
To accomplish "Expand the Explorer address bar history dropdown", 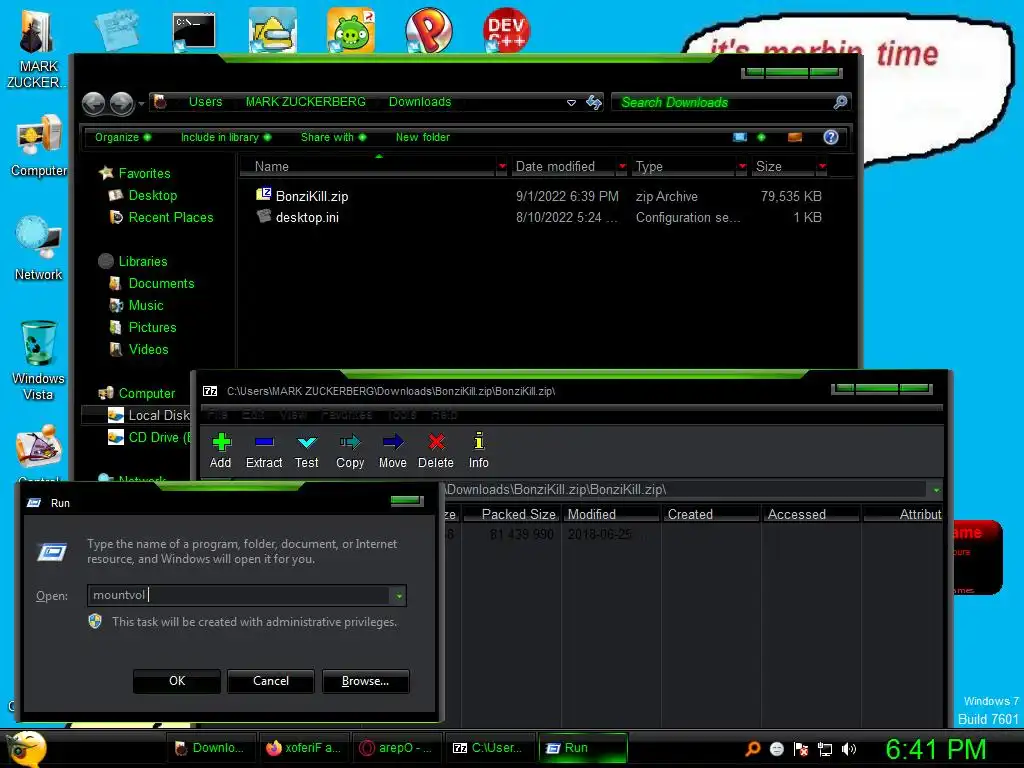I will [571, 103].
